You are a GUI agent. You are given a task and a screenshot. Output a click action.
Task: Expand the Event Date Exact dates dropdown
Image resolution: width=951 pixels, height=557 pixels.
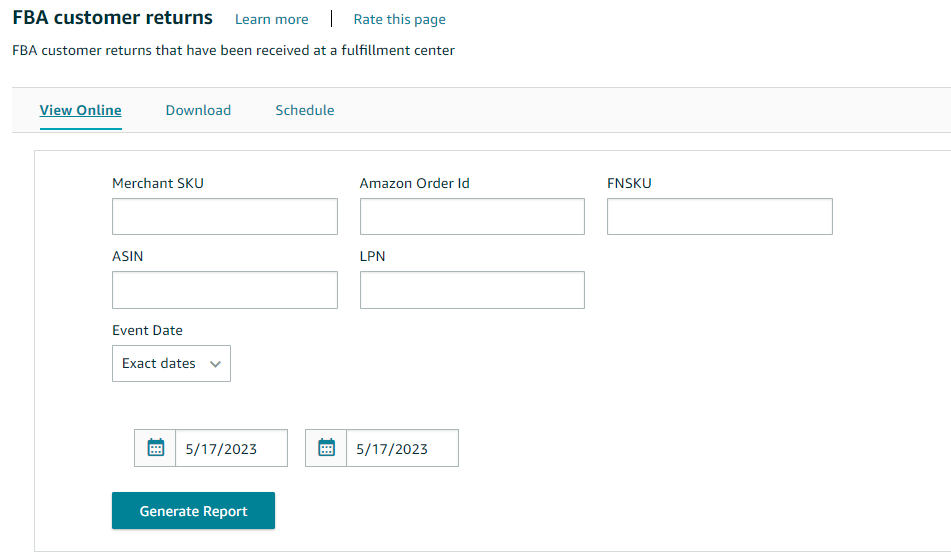pyautogui.click(x=171, y=363)
